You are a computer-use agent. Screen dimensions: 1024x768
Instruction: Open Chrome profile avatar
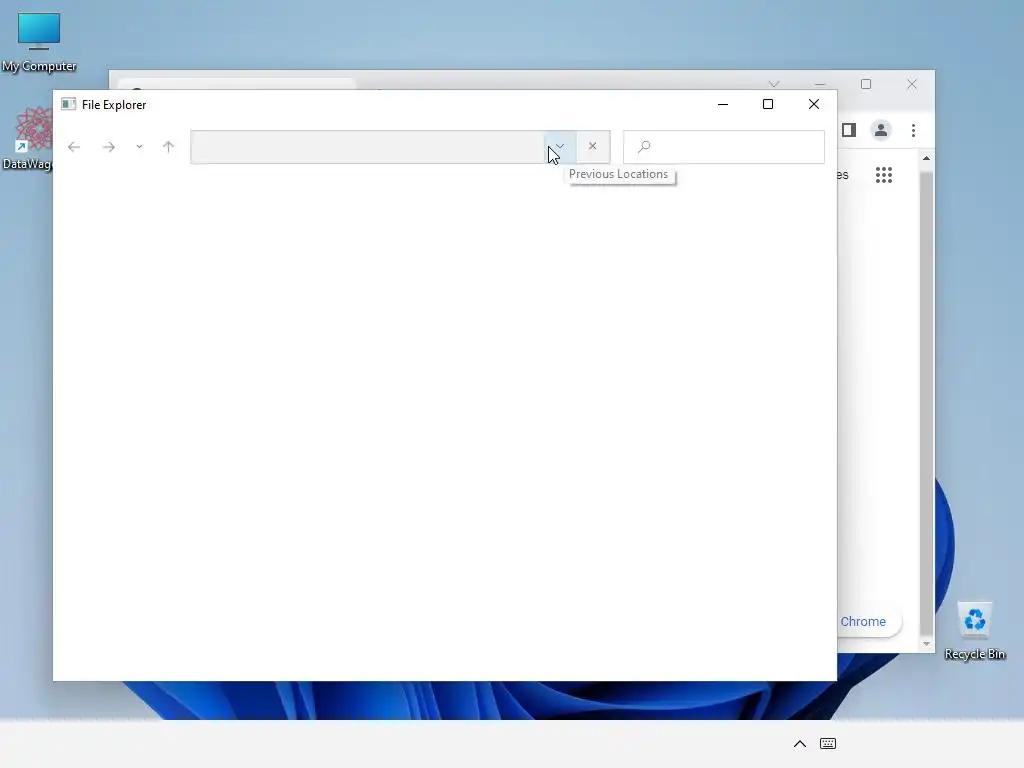pos(881,130)
